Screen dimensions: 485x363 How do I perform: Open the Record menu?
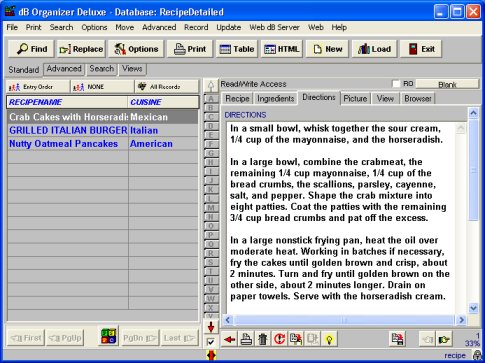[196, 27]
